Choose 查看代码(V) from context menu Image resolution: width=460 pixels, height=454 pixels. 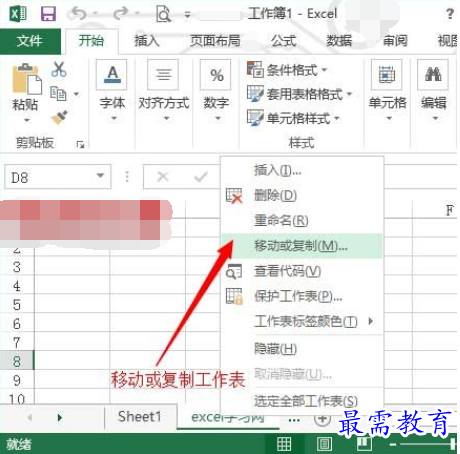click(302, 271)
